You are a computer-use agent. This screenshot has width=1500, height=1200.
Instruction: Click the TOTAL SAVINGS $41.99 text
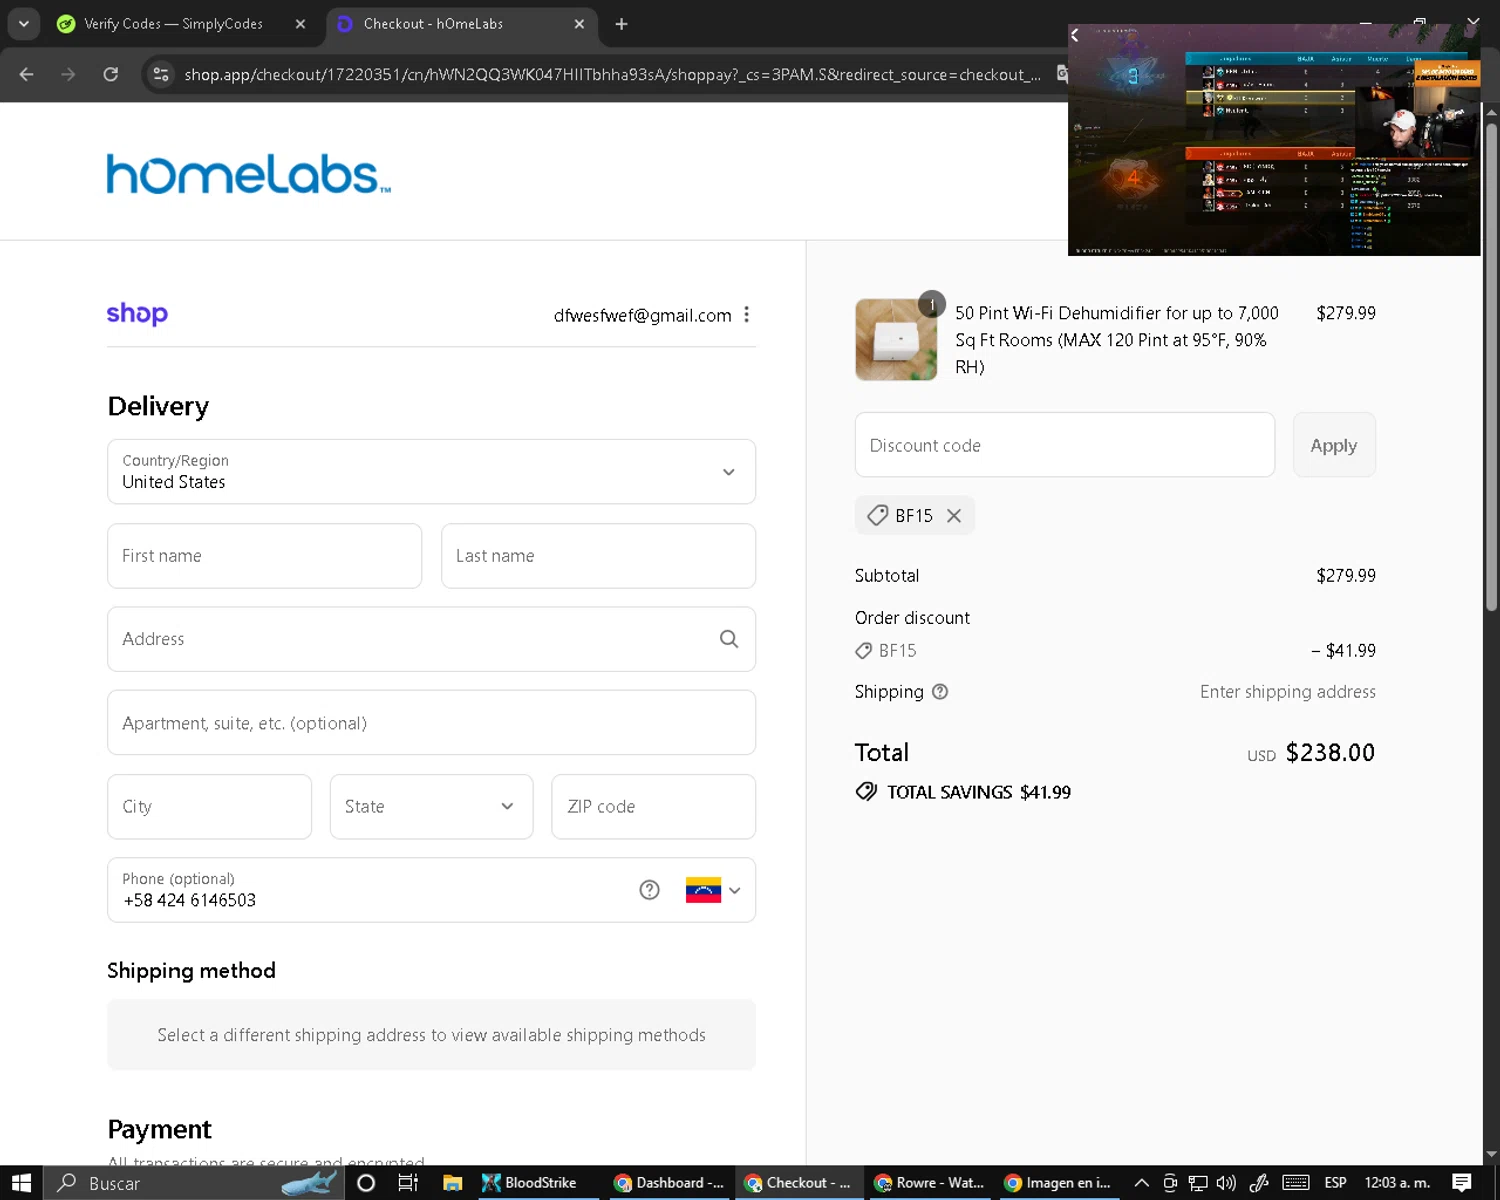click(979, 792)
